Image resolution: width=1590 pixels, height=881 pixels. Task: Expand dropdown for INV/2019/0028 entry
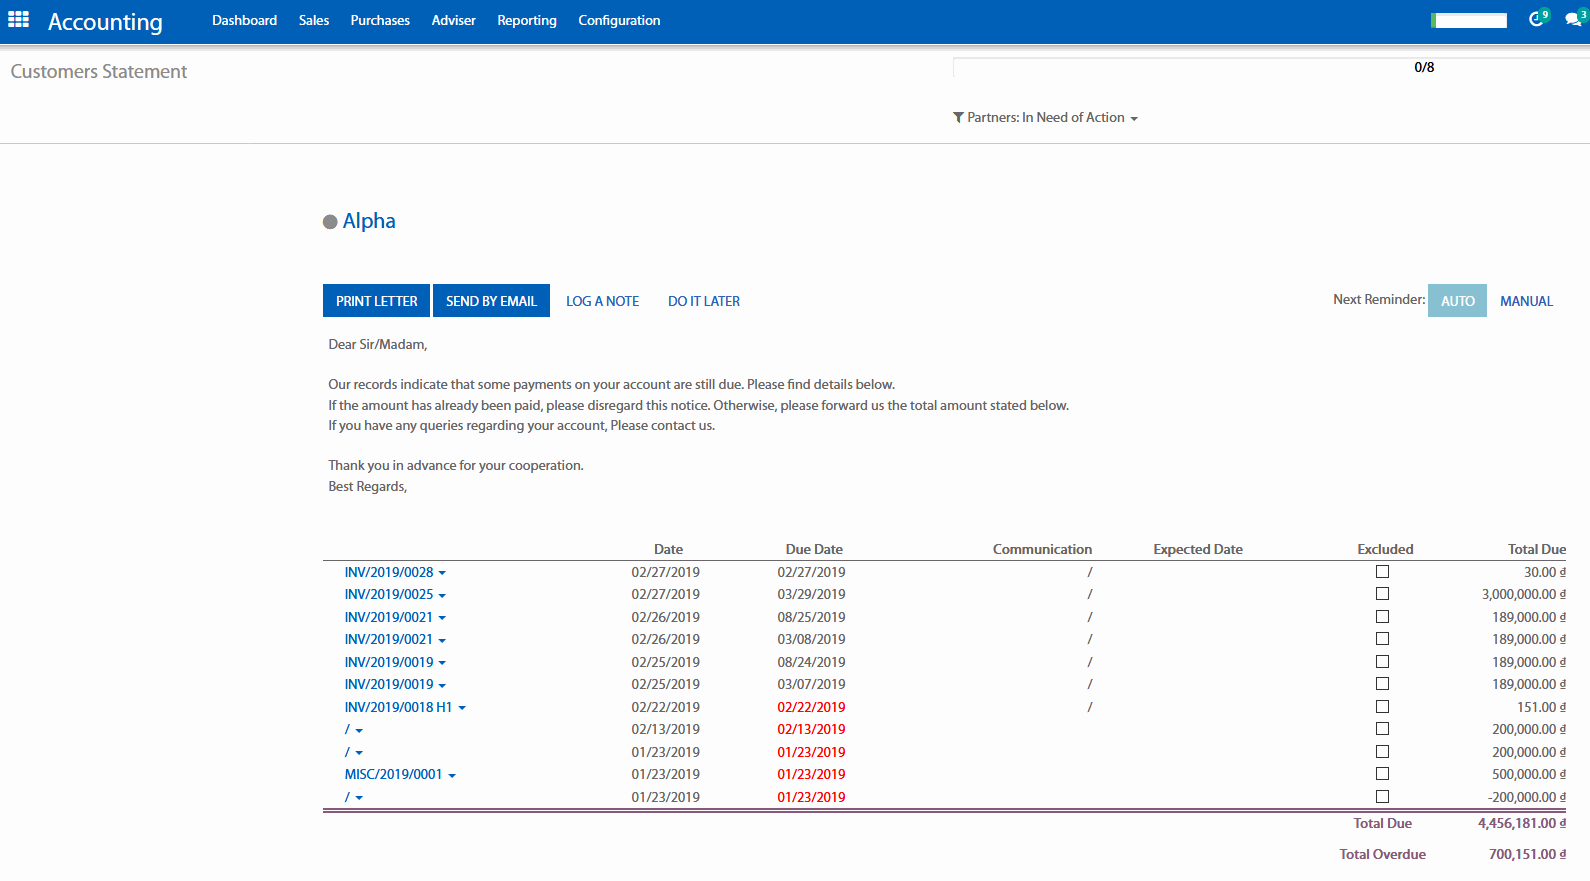pos(442,573)
